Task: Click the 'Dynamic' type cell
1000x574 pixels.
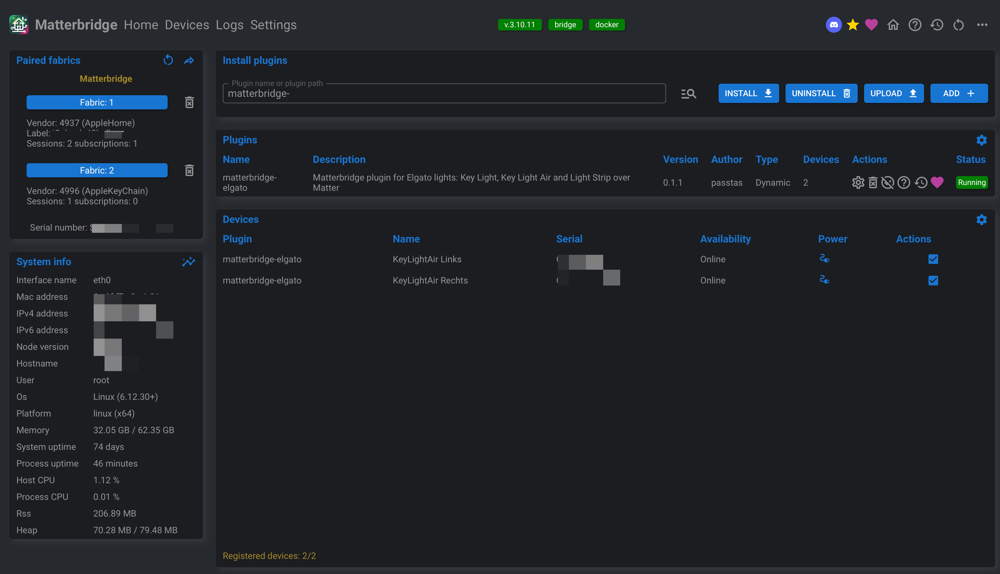Action: click(772, 182)
